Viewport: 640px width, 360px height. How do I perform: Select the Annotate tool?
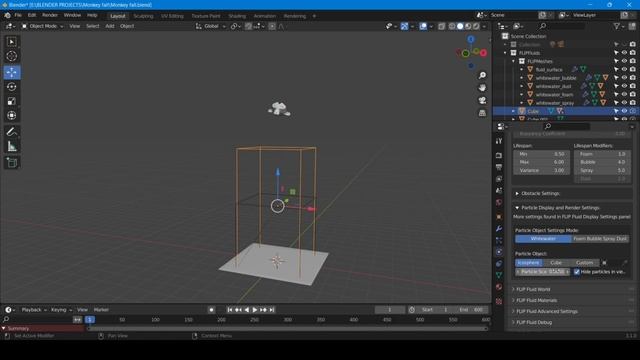[12, 131]
